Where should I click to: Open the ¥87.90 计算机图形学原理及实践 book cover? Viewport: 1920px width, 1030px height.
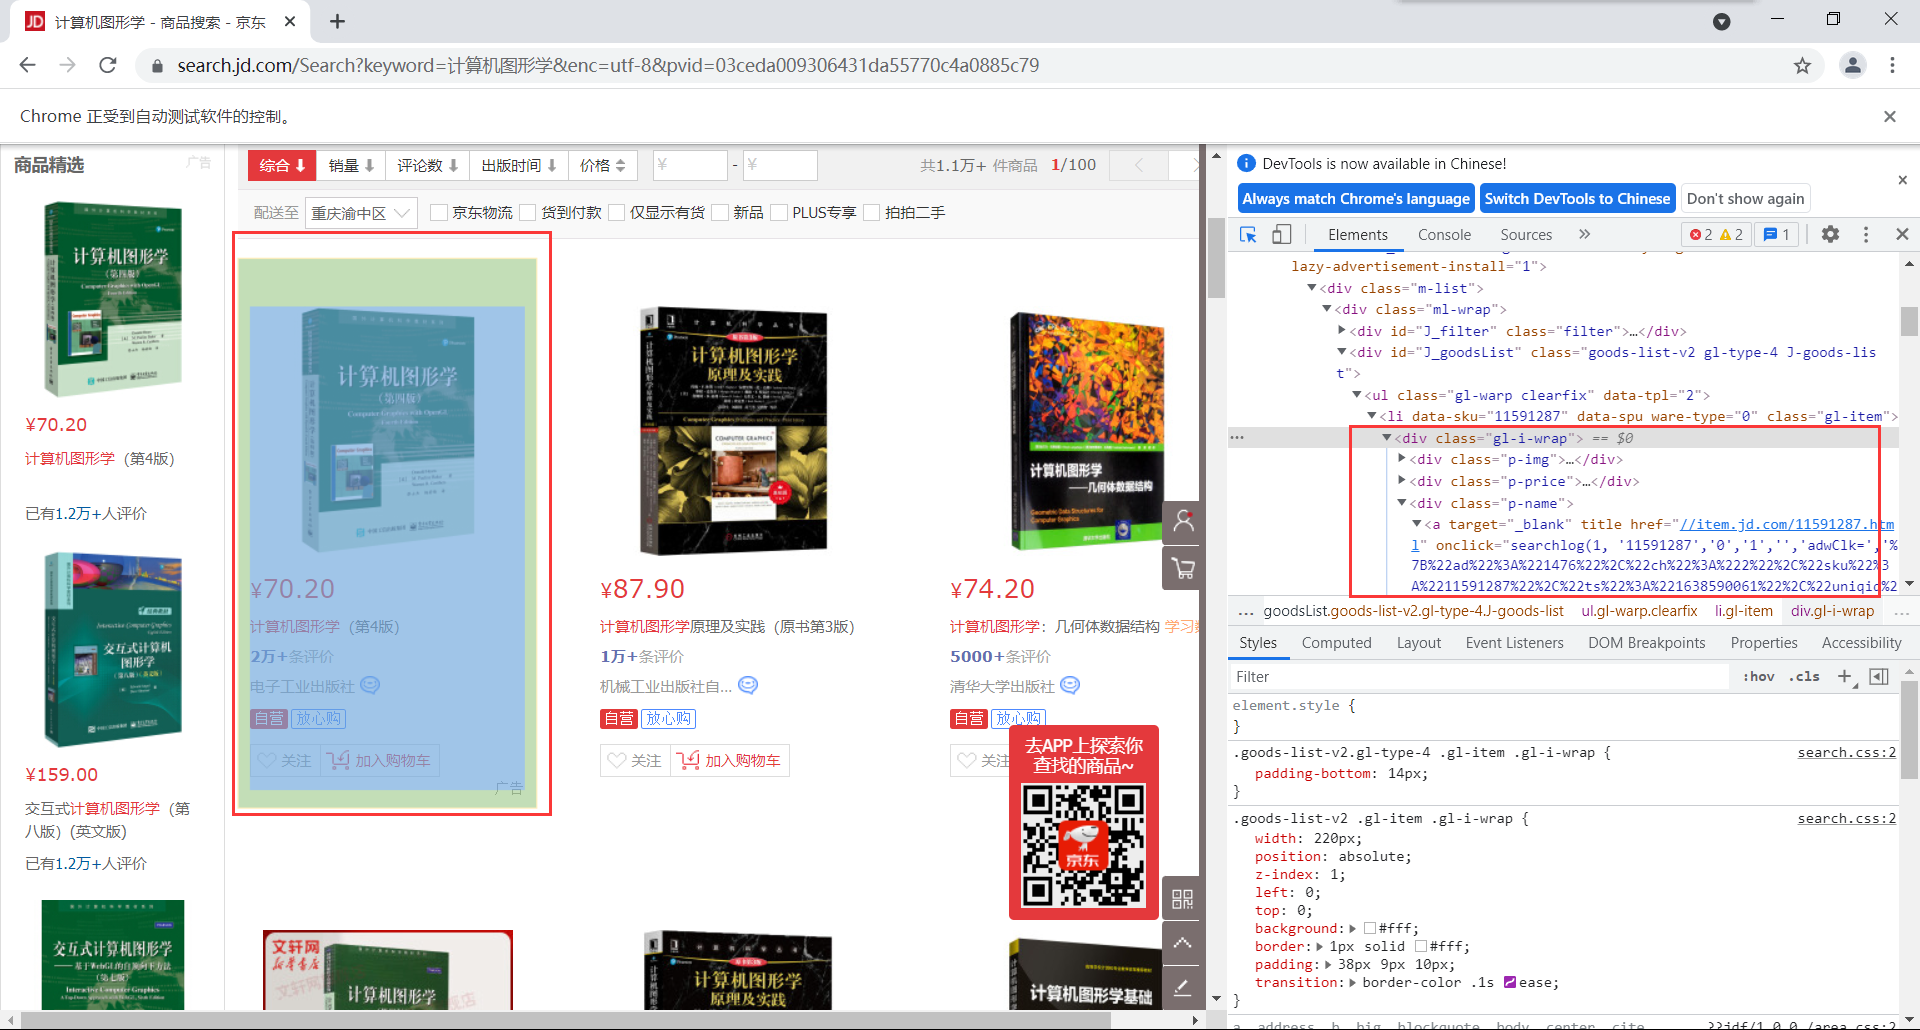(733, 430)
